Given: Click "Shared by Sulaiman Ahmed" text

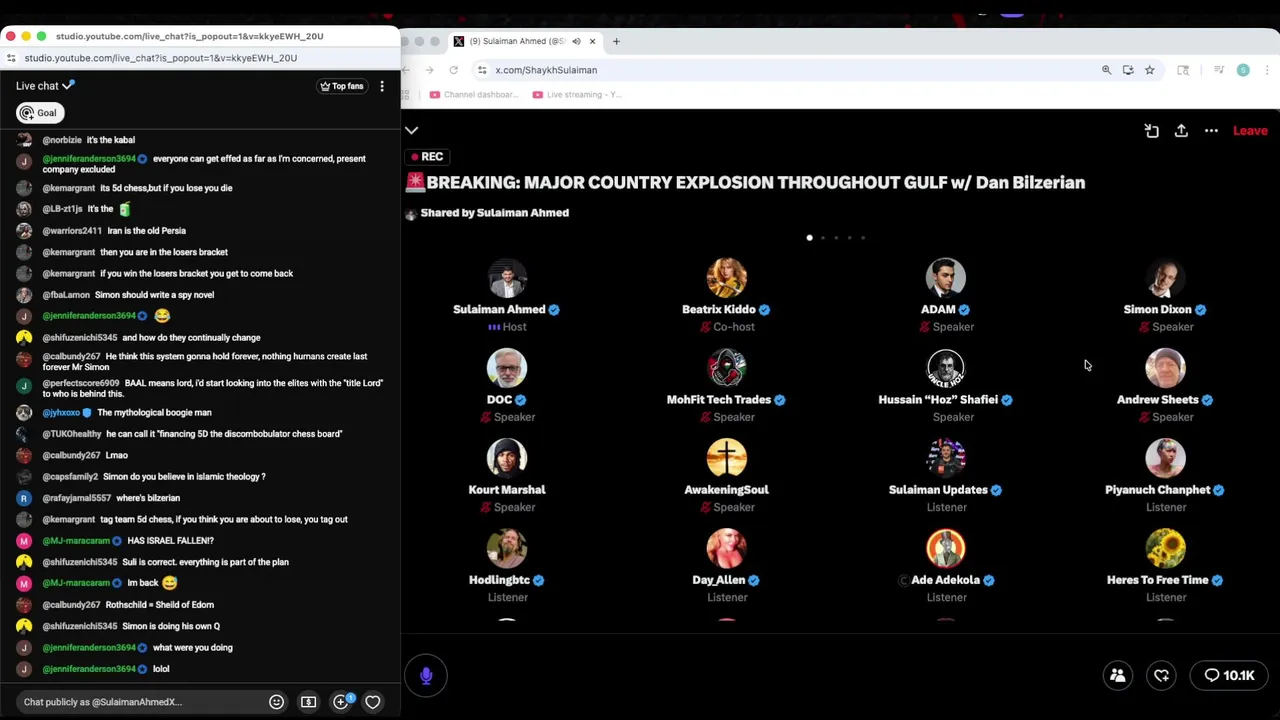Looking at the screenshot, I should tap(495, 213).
